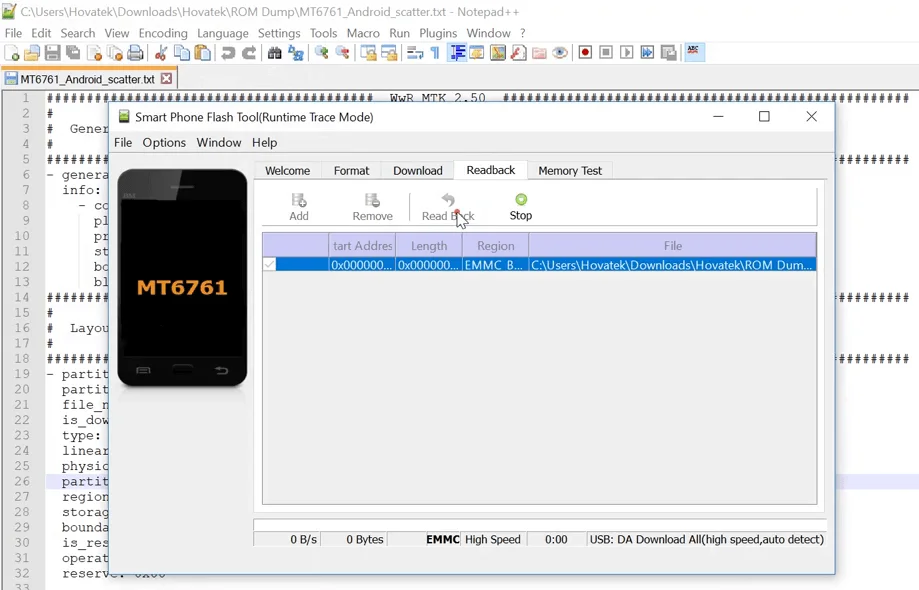Click the Copy icon in Notepad++ toolbar
This screenshot has width=919, height=590.
point(182,53)
